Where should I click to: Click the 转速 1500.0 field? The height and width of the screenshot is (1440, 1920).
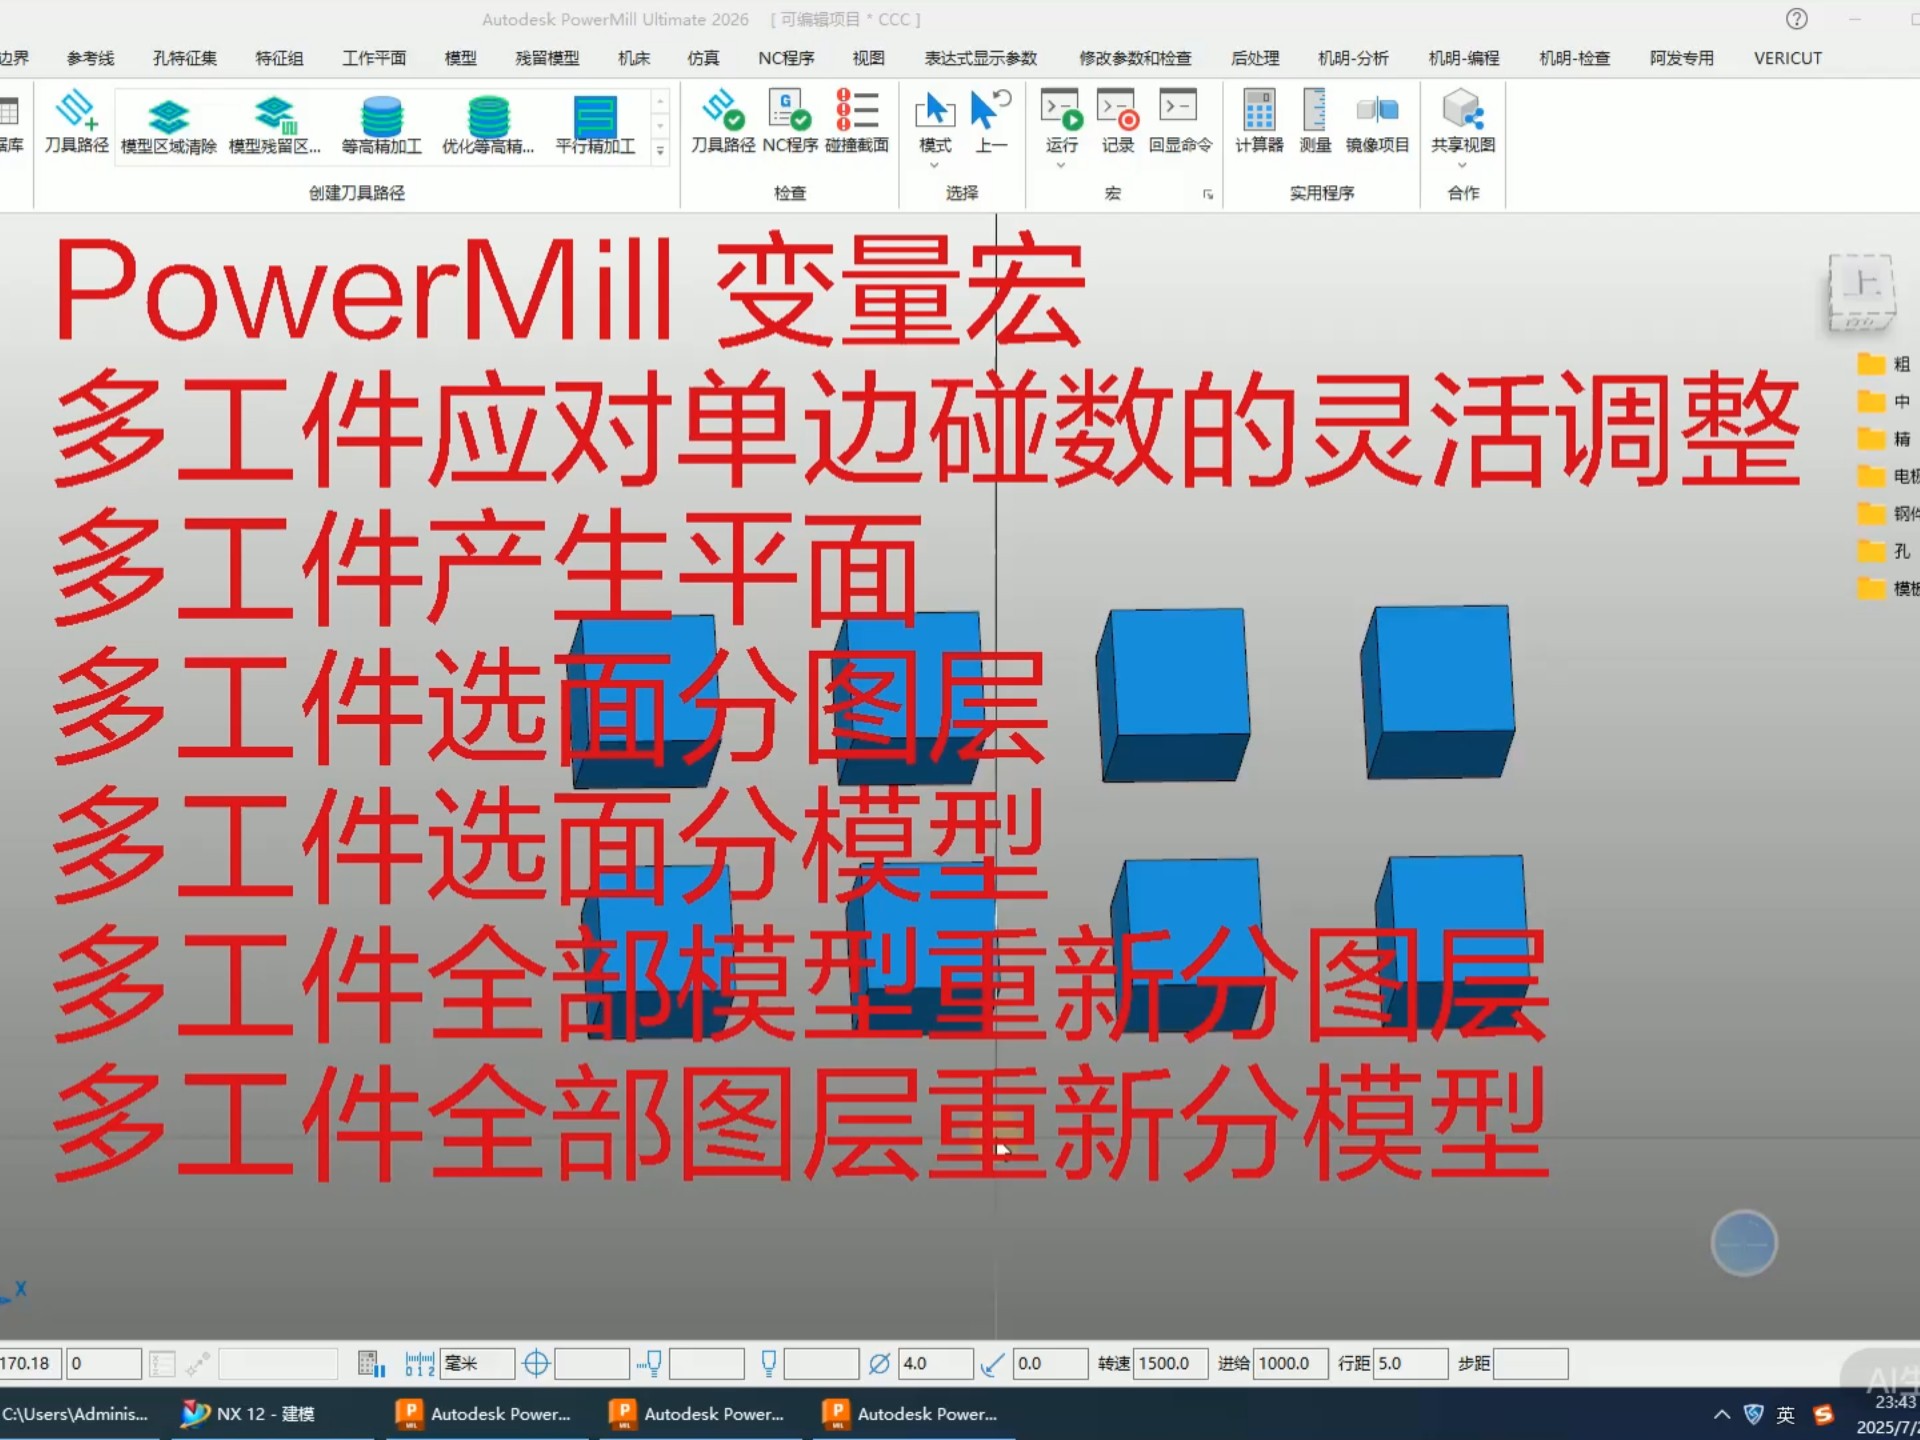coord(1170,1364)
